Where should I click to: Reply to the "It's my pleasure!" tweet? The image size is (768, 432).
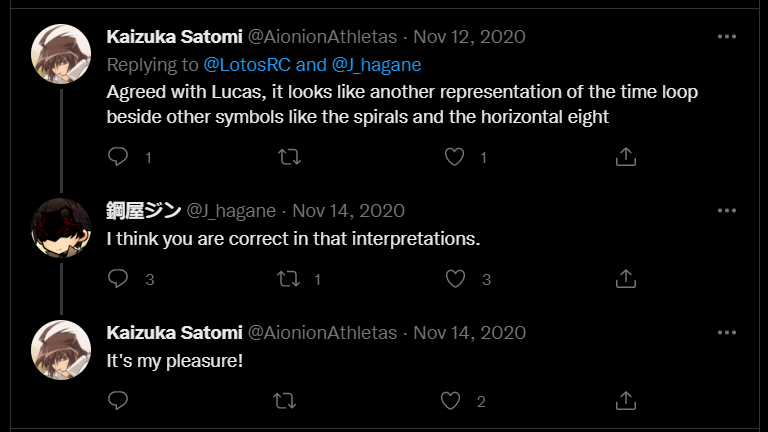point(118,401)
